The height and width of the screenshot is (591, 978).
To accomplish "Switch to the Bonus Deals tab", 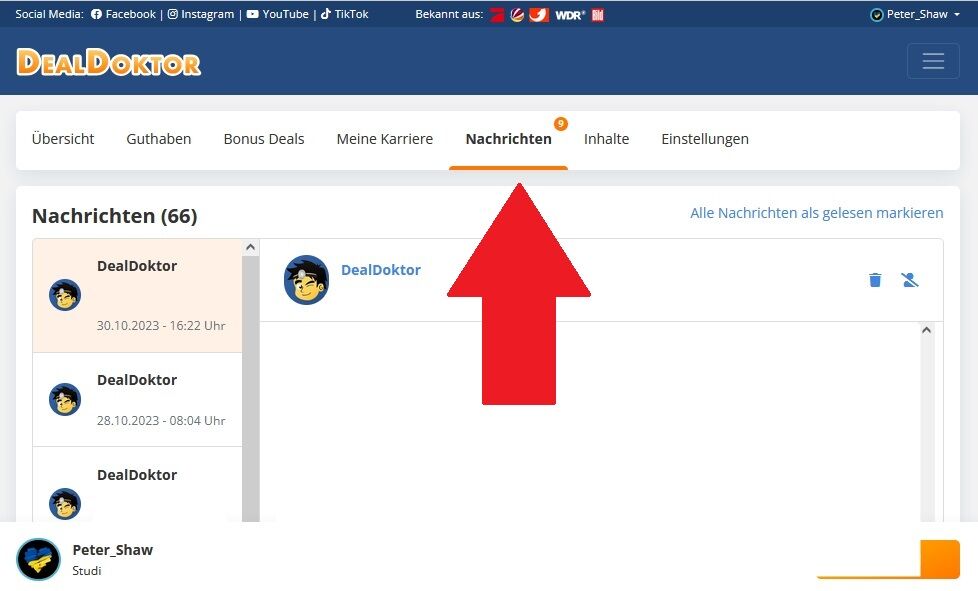I will pyautogui.click(x=264, y=139).
